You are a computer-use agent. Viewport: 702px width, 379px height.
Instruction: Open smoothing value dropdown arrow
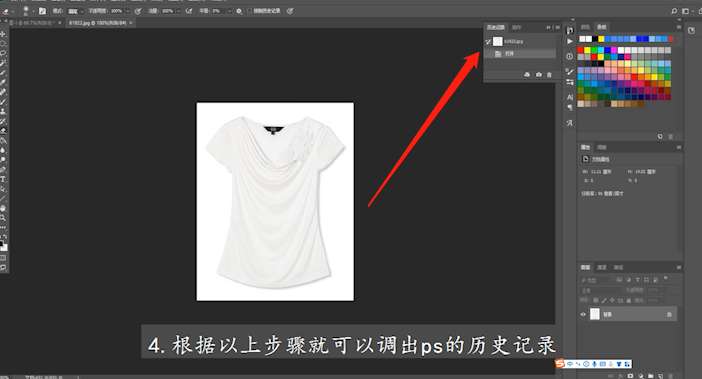[230, 11]
